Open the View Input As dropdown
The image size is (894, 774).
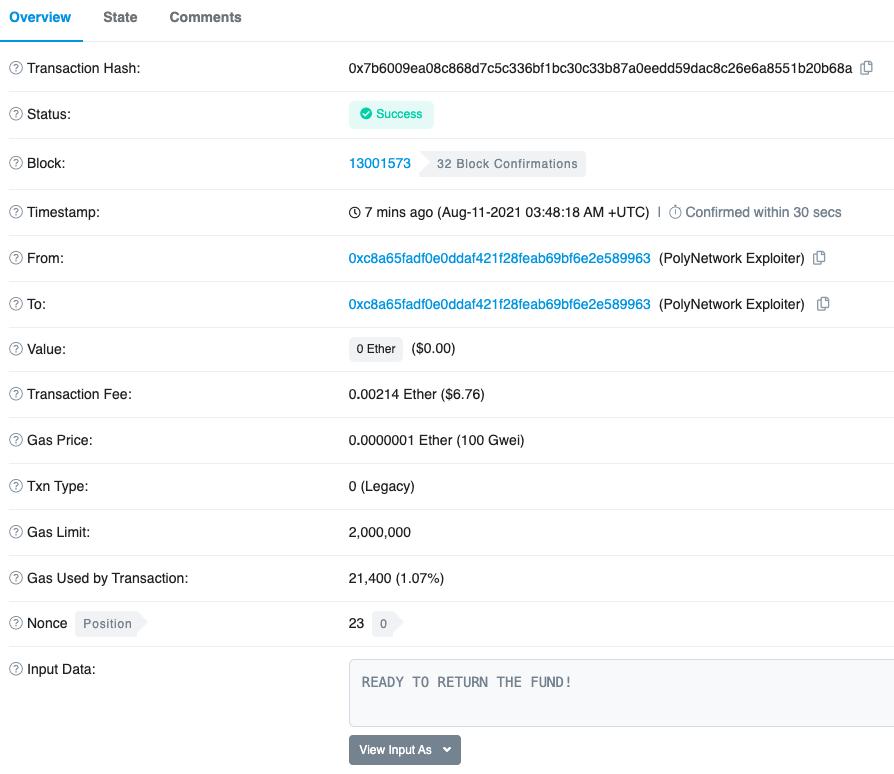tap(404, 750)
